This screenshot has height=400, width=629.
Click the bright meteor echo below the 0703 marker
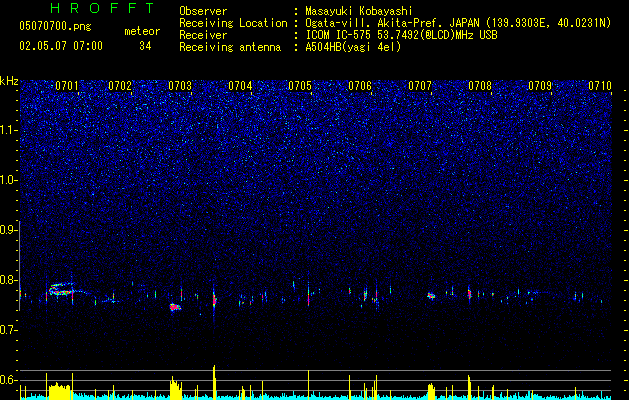[175, 307]
